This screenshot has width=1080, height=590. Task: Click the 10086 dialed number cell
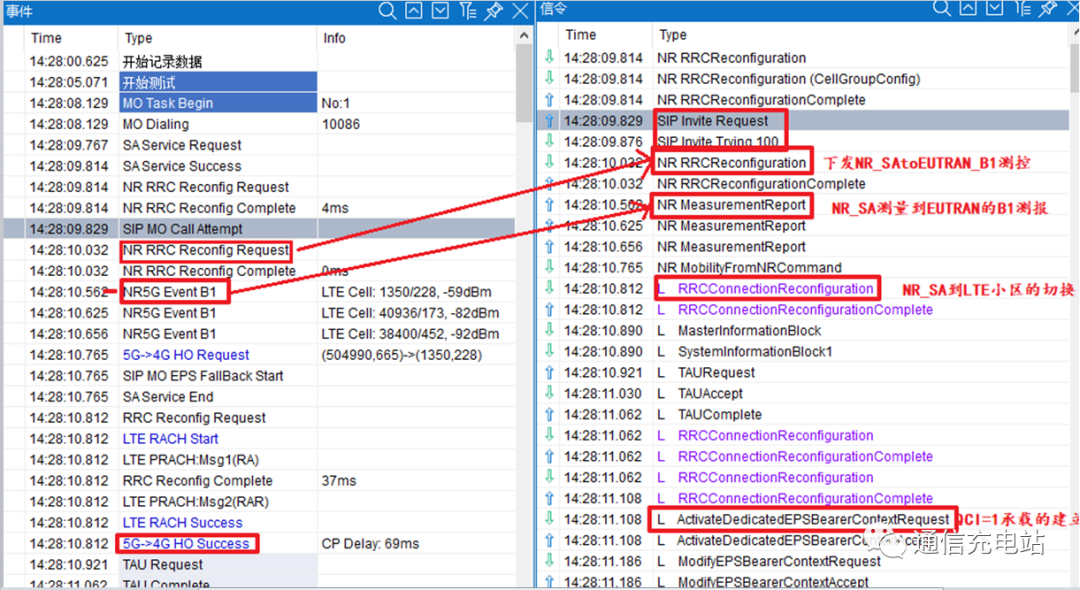[341, 124]
